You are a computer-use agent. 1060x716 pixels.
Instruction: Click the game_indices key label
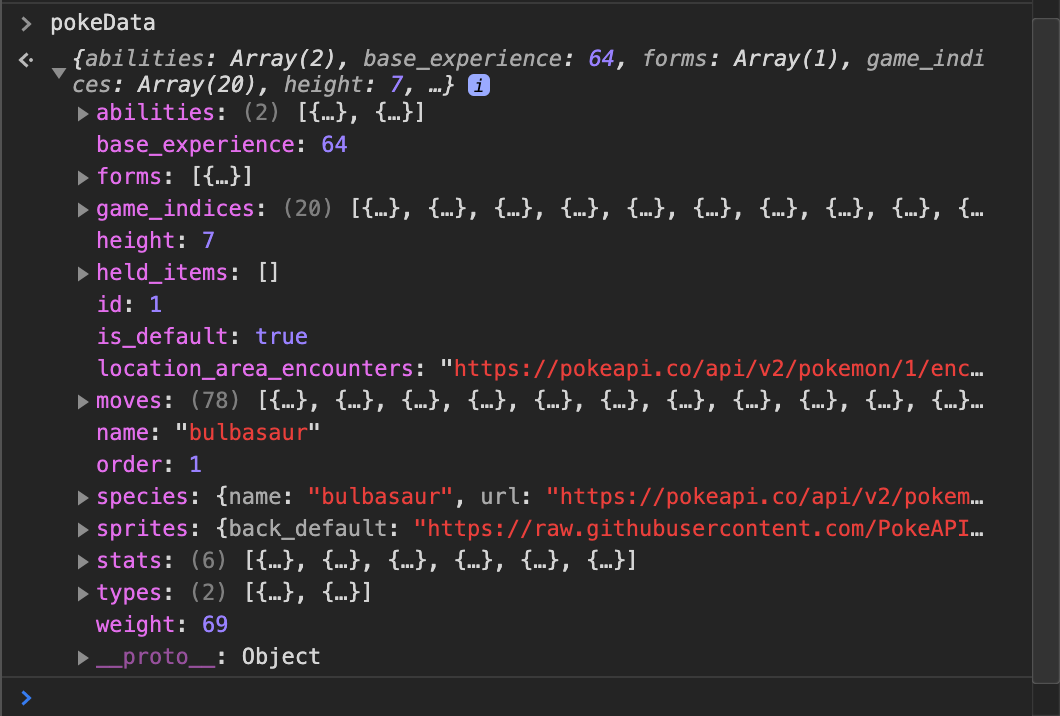tap(176, 208)
